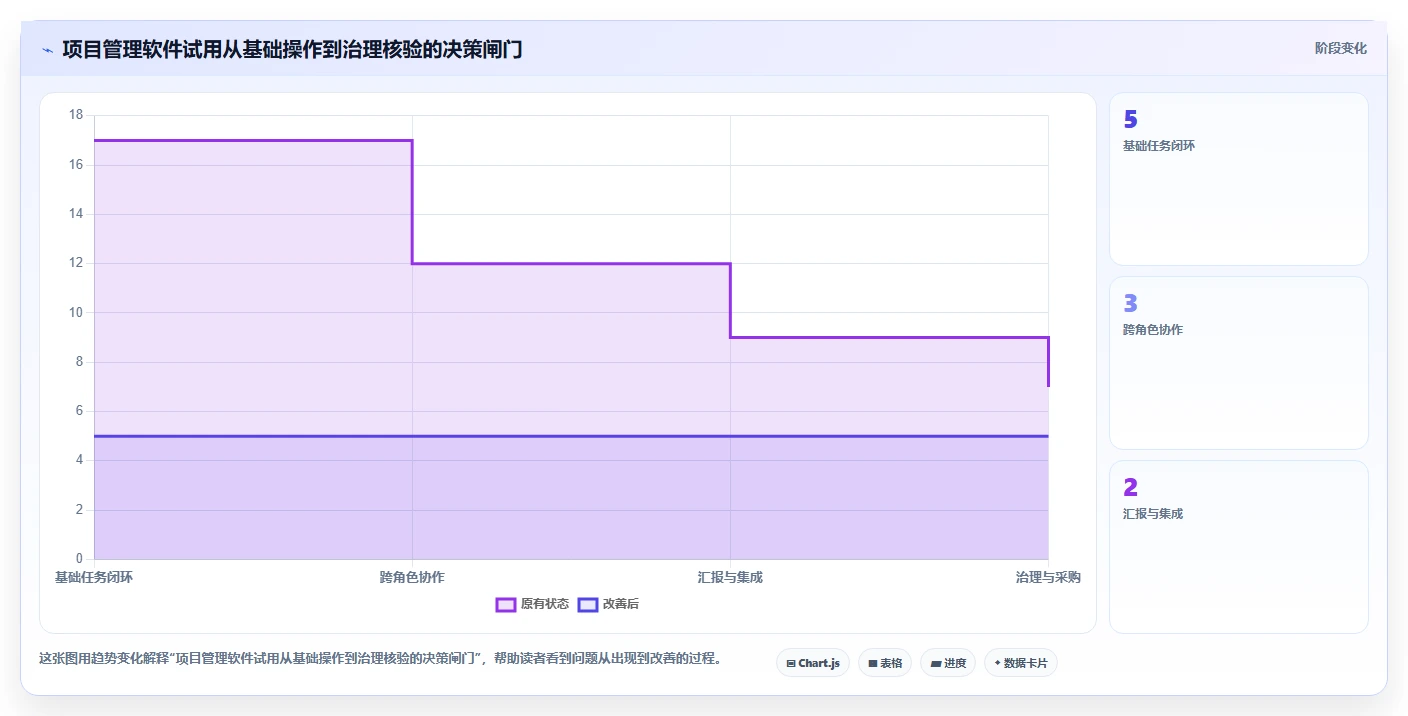This screenshot has height=716, width=1408.
Task: Click the 数据卡片 tag
Action: 1021,663
